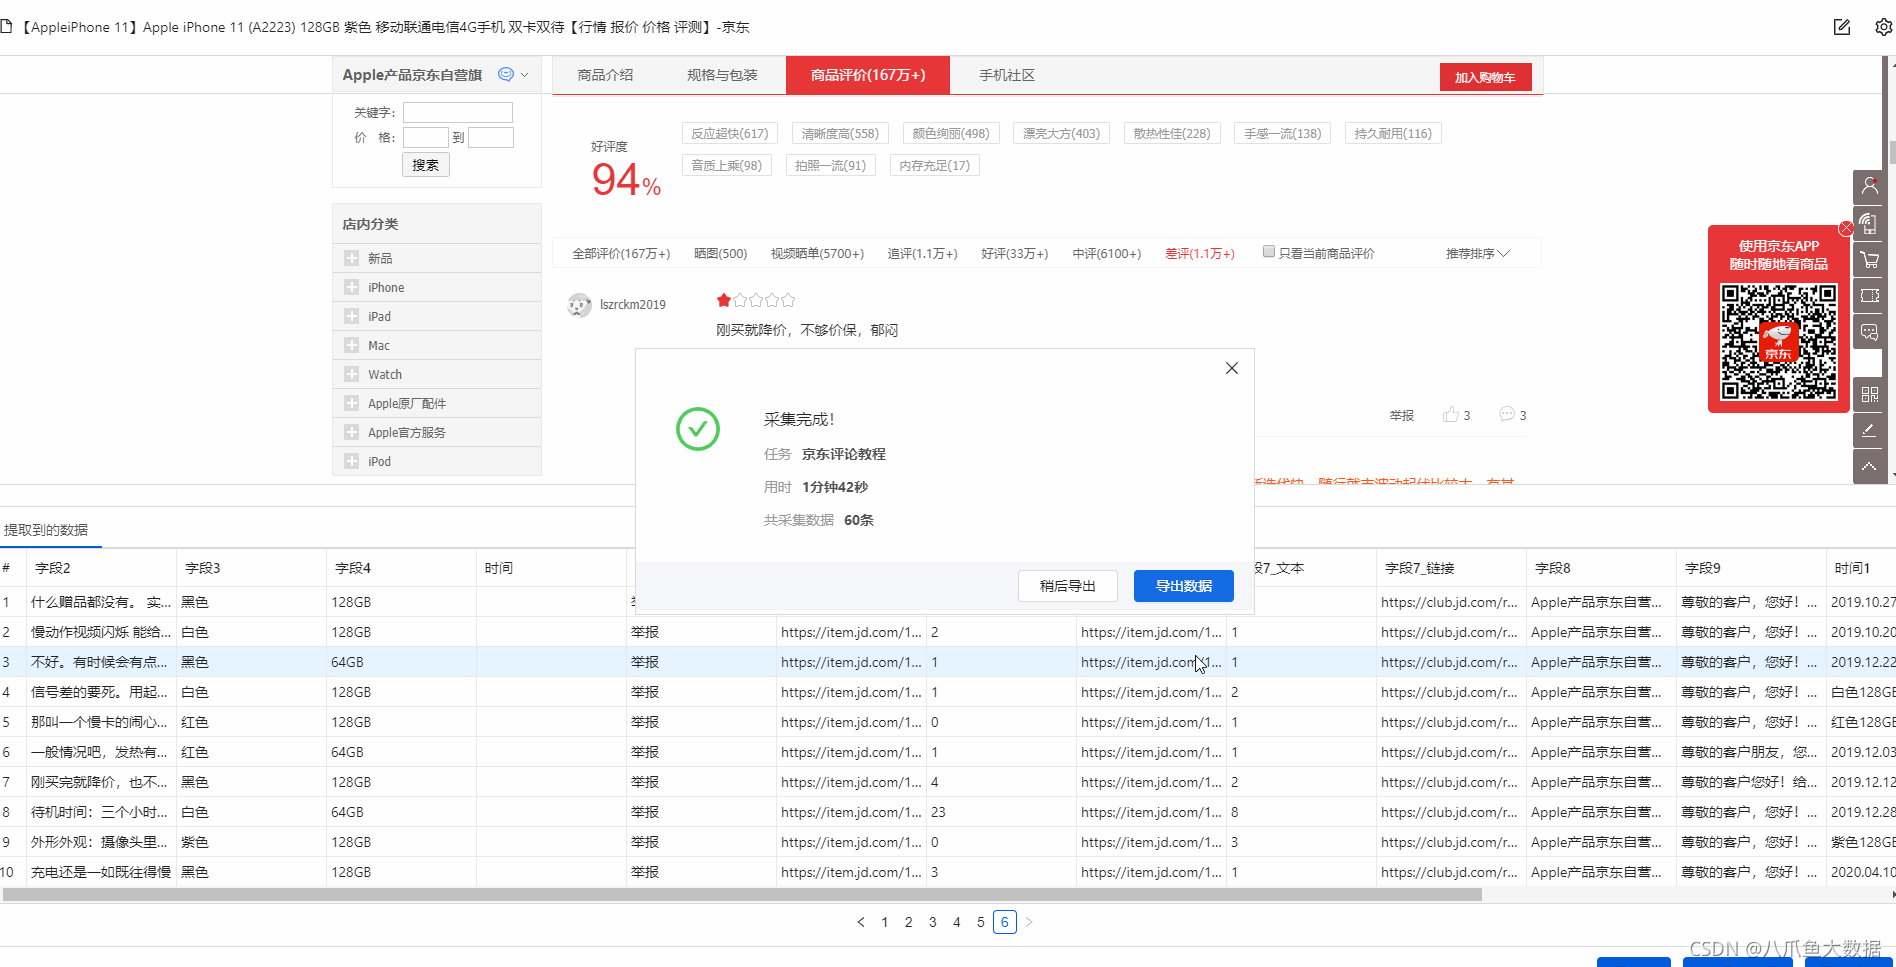Filter reviews by 好评(33万+)
Image resolution: width=1896 pixels, height=967 pixels.
[x=1015, y=254]
